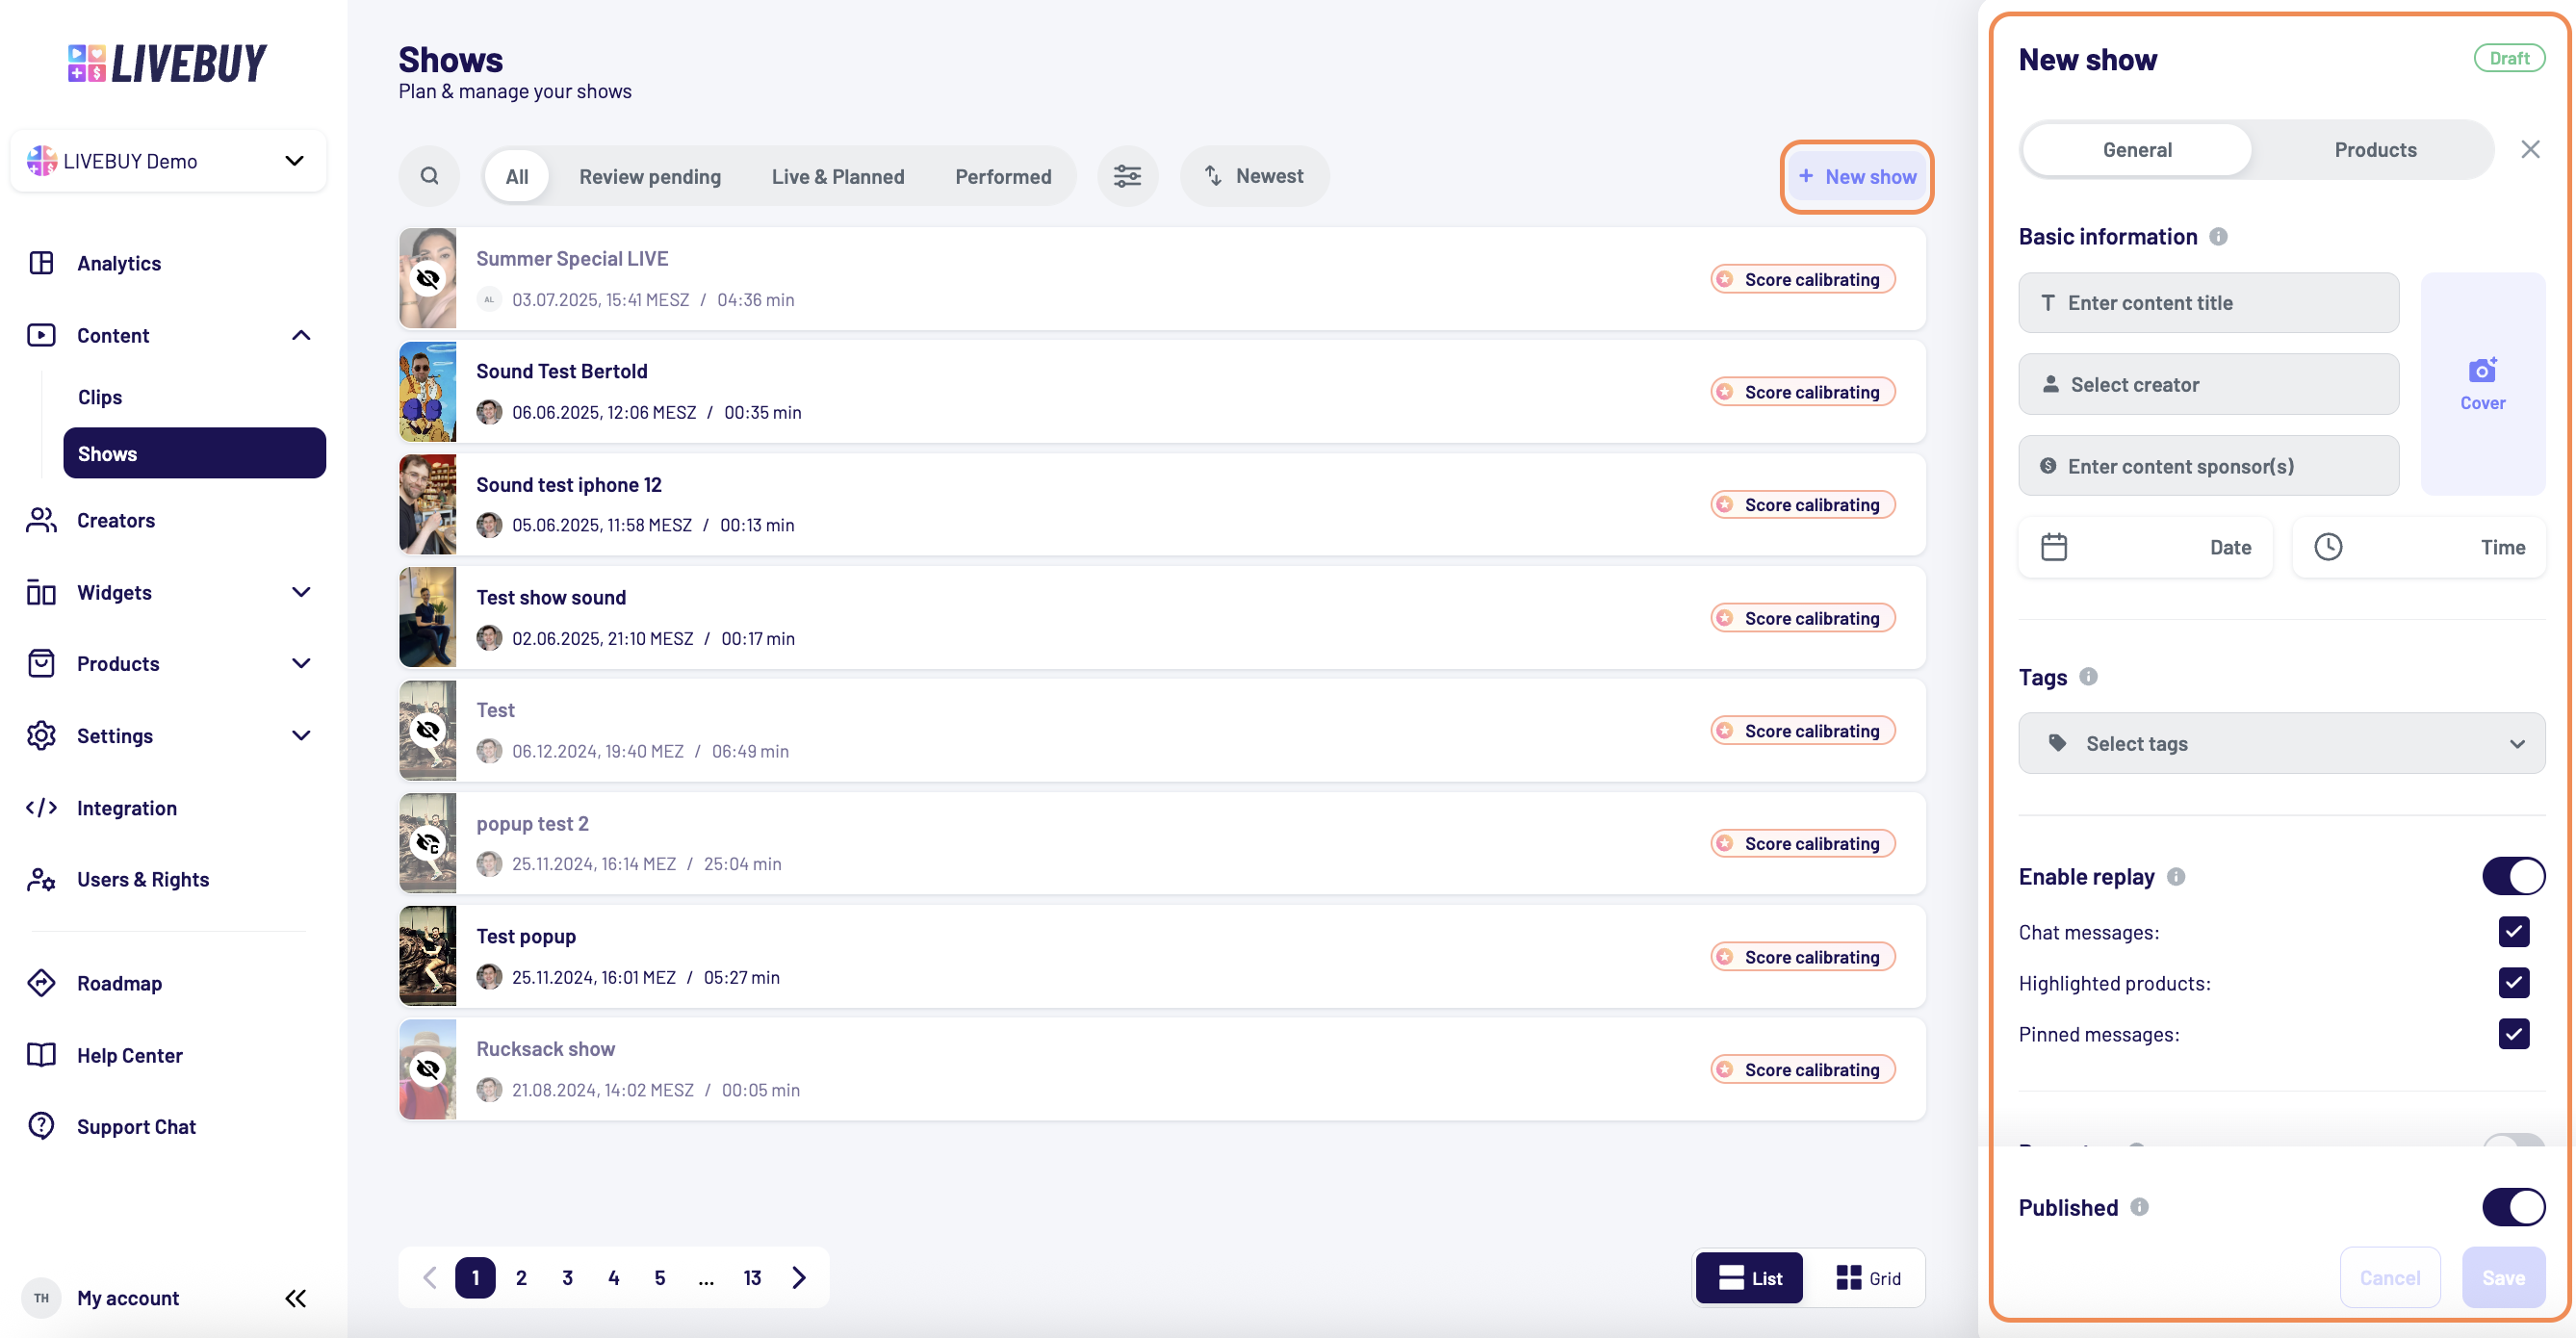Open Integration code icon in sidebar
Screen dimensions: 2576x1338
click(41, 807)
